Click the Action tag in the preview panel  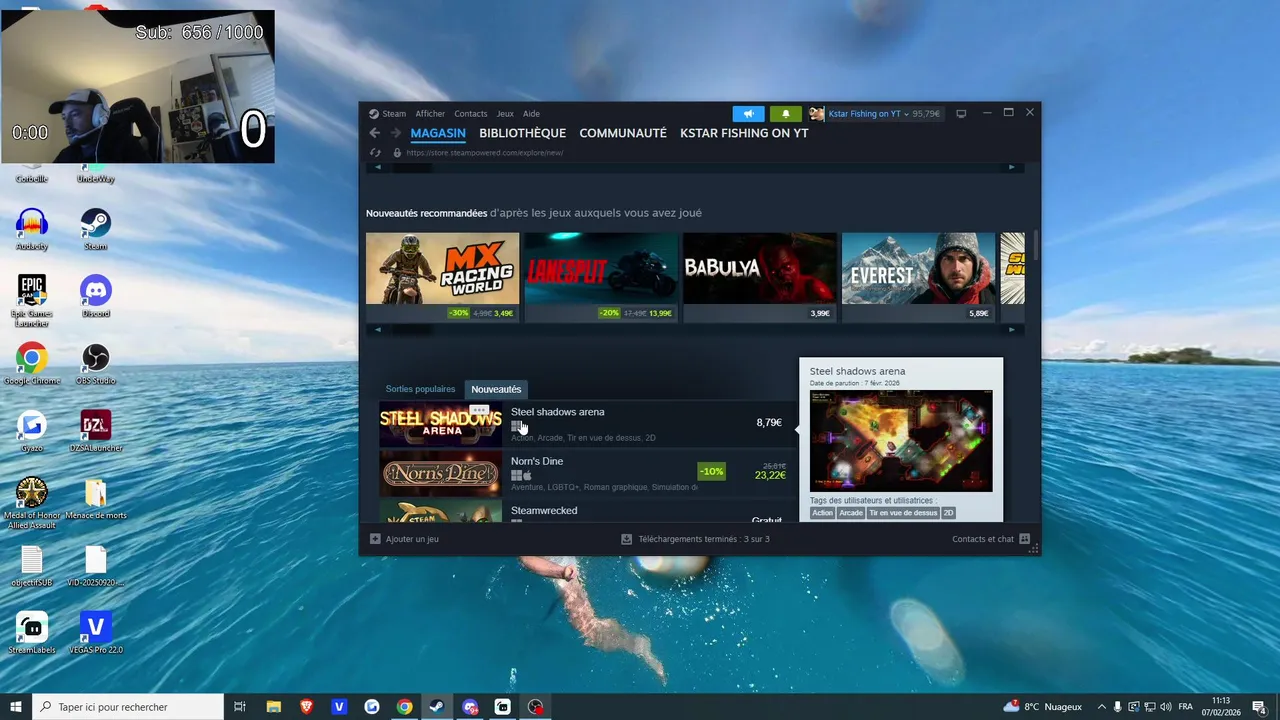(x=822, y=513)
